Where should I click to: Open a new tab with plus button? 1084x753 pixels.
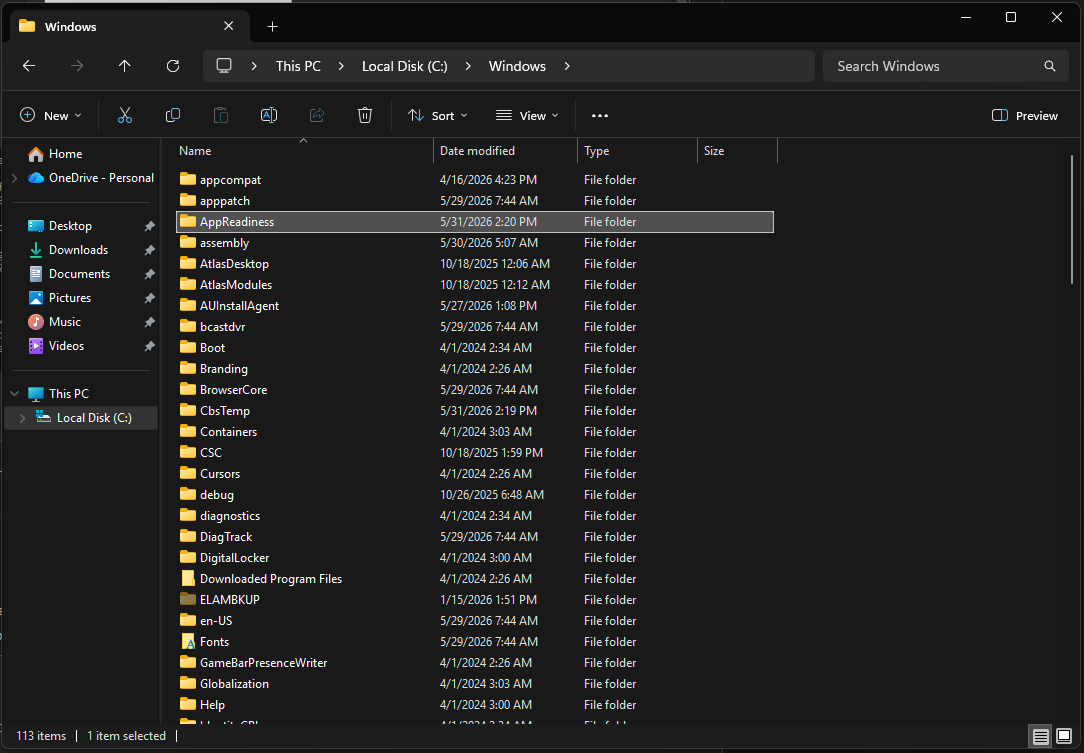272,26
